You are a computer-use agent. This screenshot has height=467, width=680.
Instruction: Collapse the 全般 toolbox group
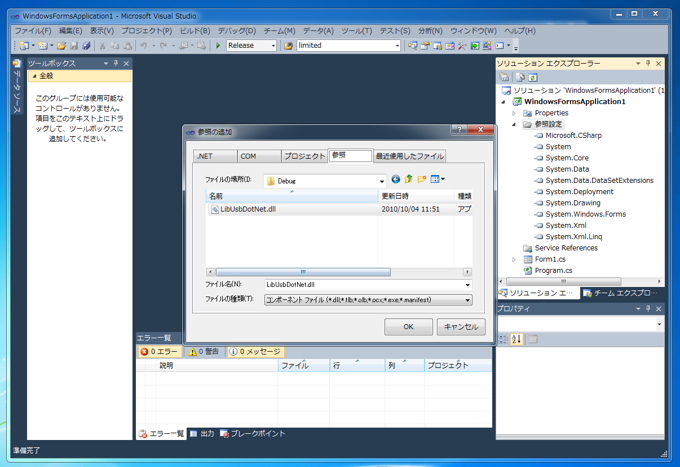tap(35, 76)
